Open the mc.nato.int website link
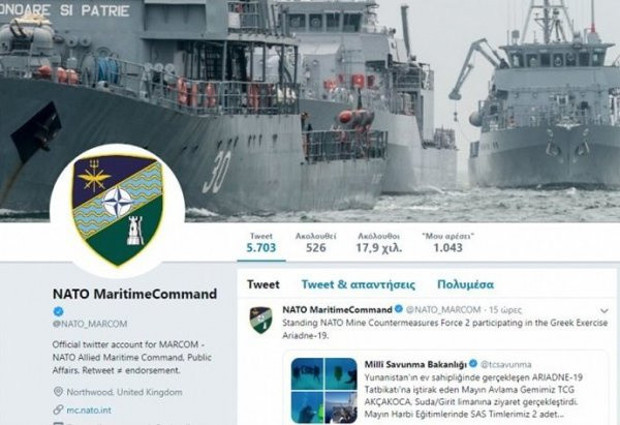 click(x=89, y=410)
